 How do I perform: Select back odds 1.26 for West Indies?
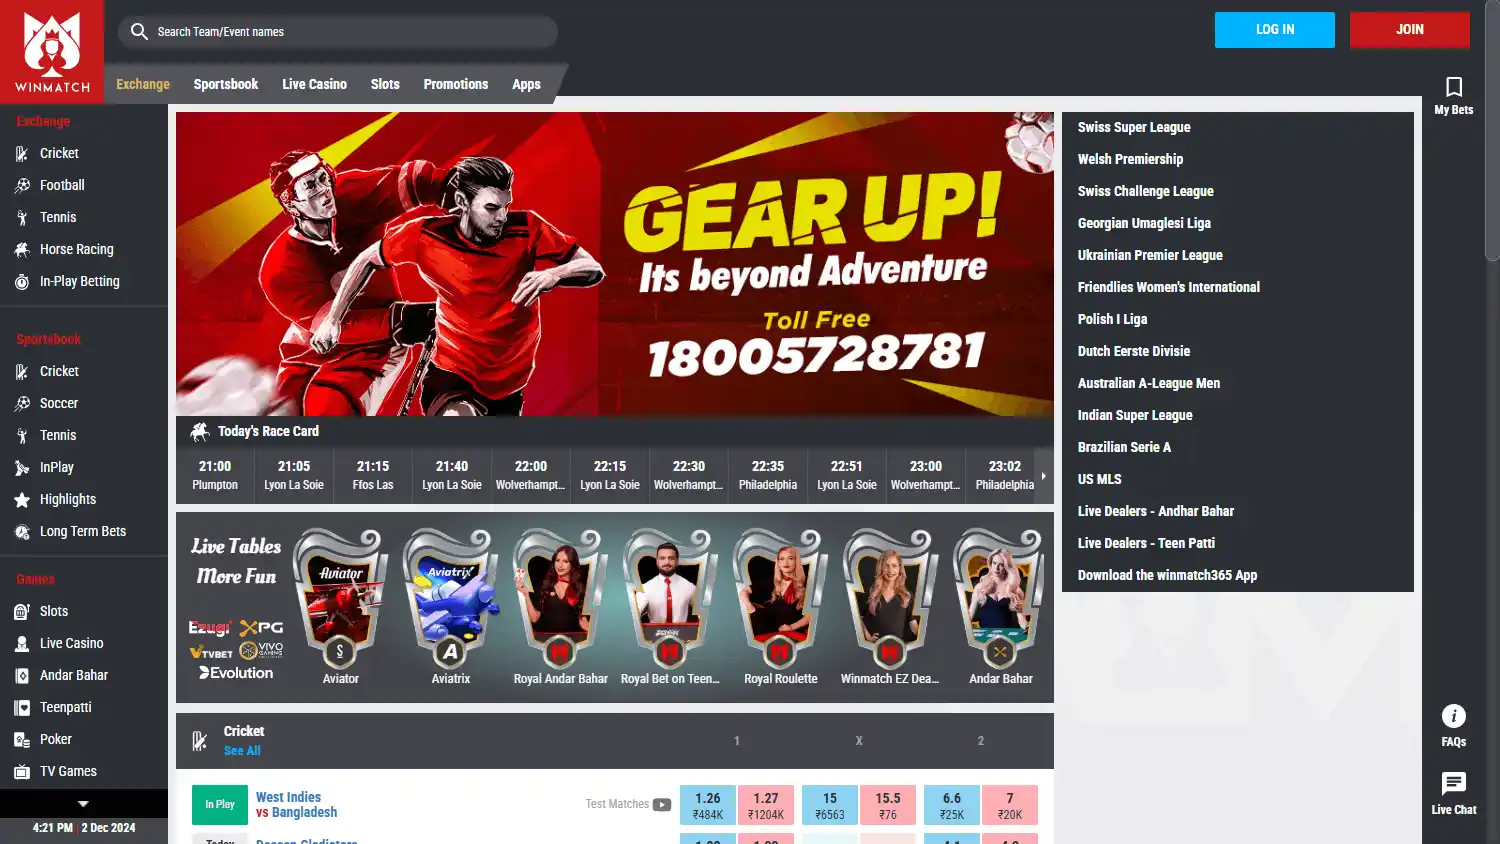click(708, 805)
